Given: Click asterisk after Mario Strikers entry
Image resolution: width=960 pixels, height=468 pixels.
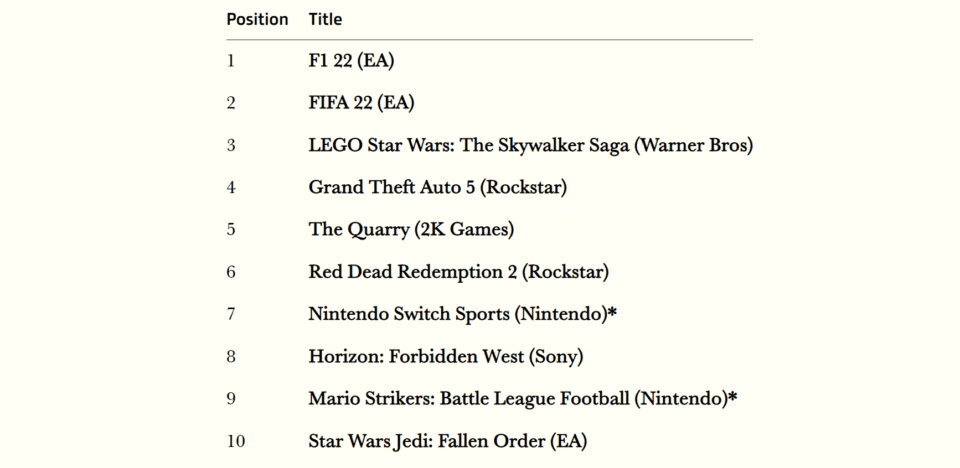Looking at the screenshot, I should 732,397.
